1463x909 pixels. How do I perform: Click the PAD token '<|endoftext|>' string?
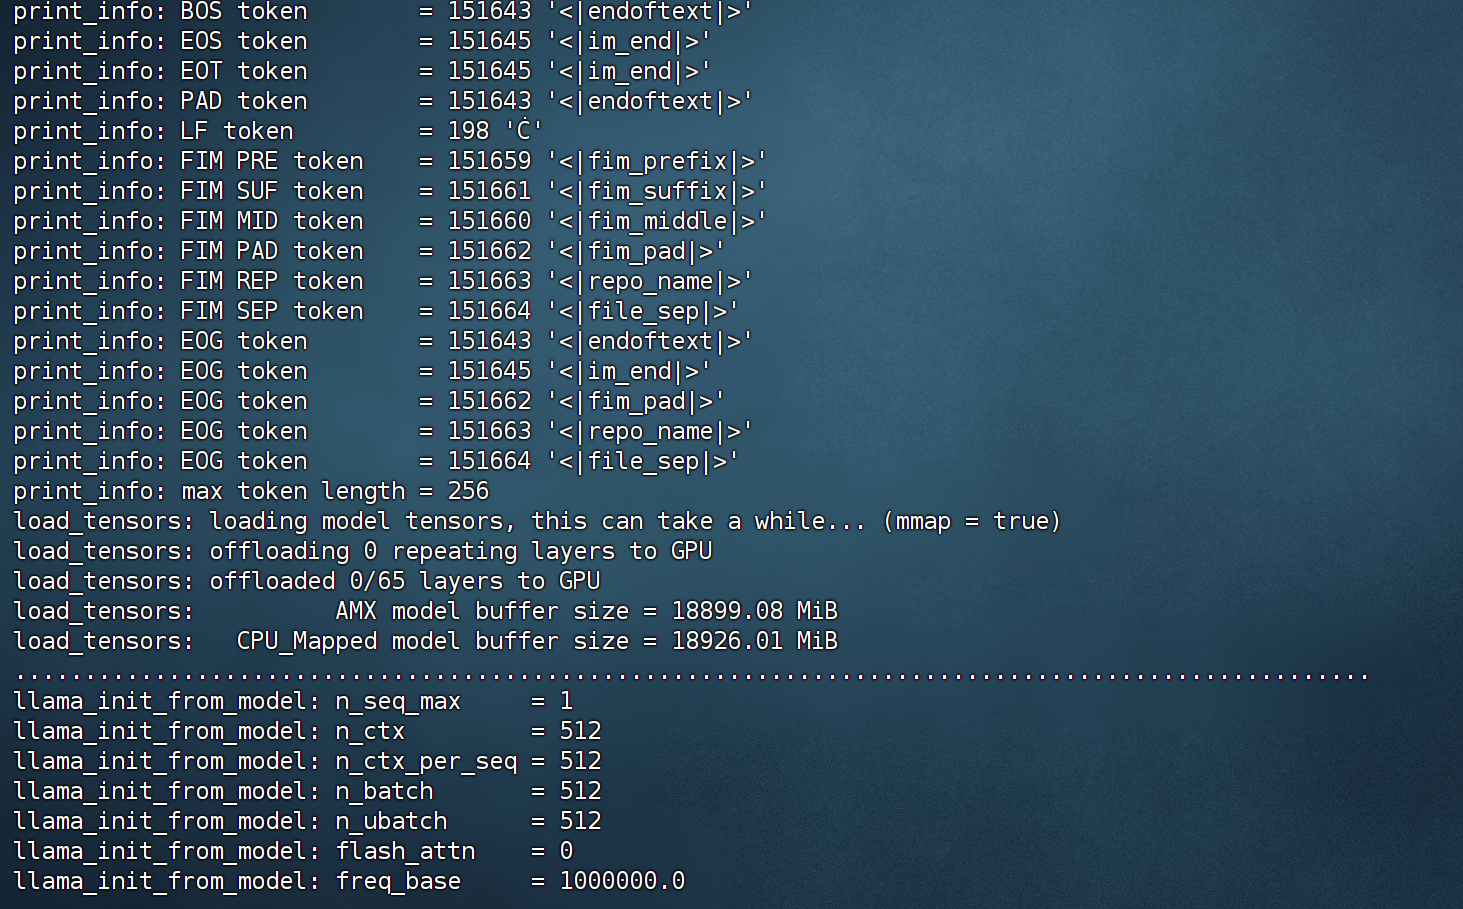pos(650,101)
